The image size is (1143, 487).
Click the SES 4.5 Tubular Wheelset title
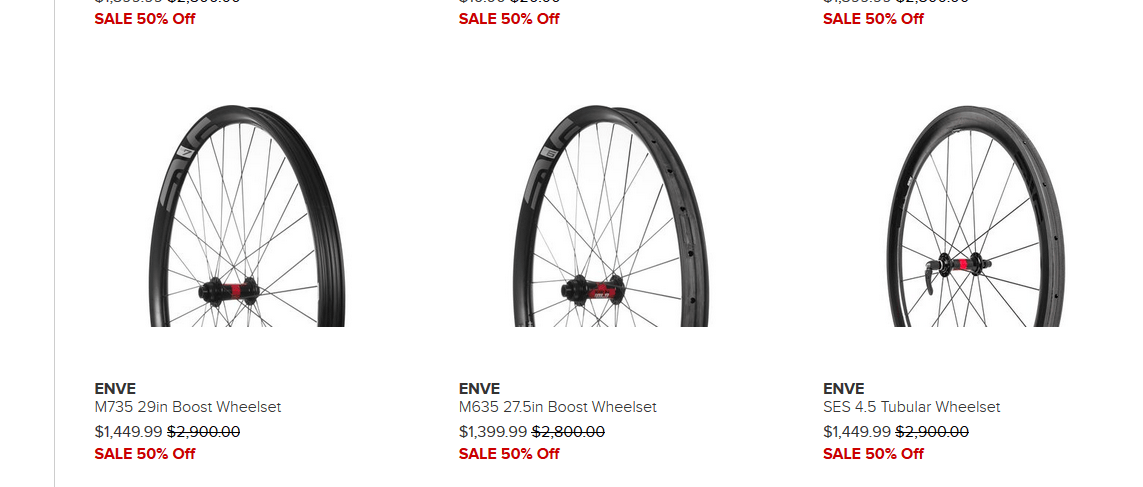coord(911,407)
